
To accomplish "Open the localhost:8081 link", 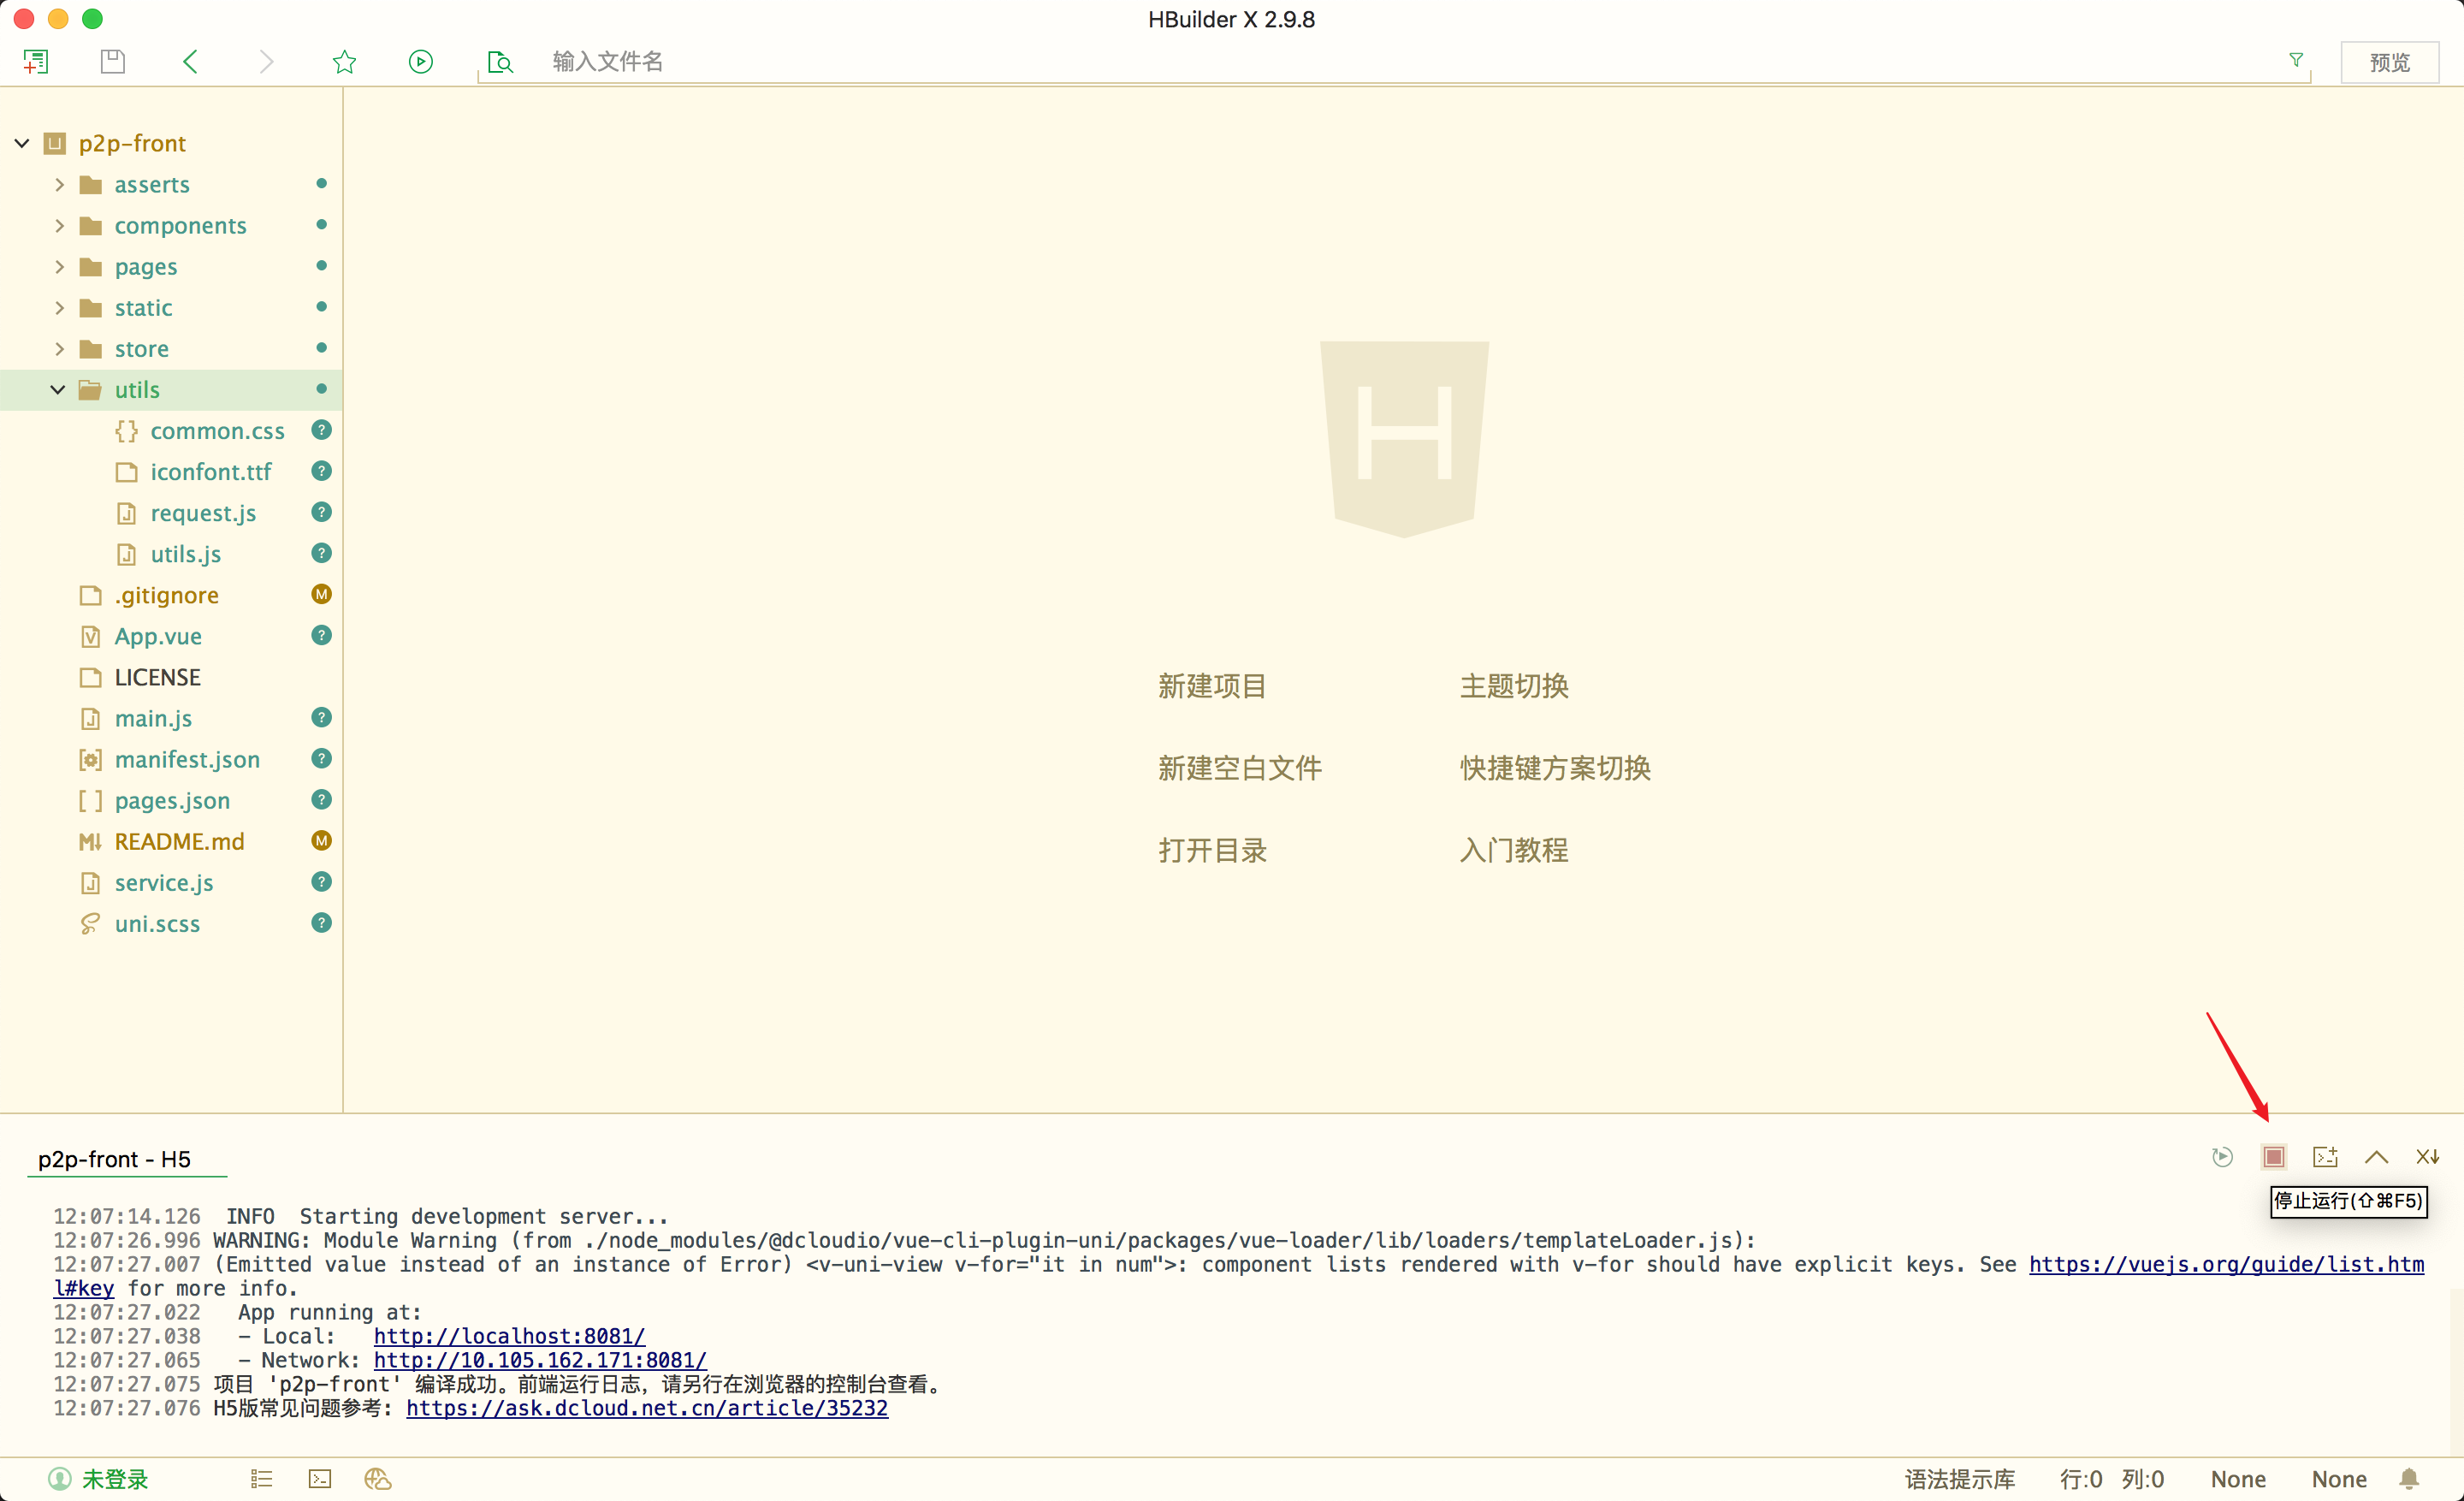I will pos(509,1336).
